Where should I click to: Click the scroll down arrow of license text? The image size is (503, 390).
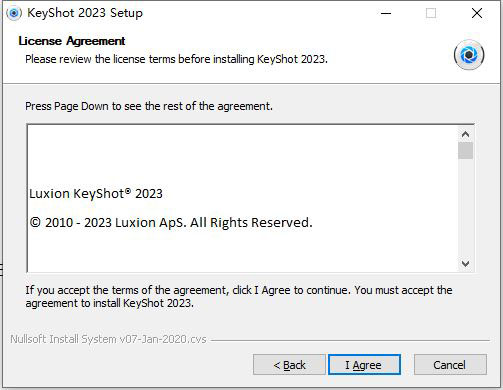point(465,264)
